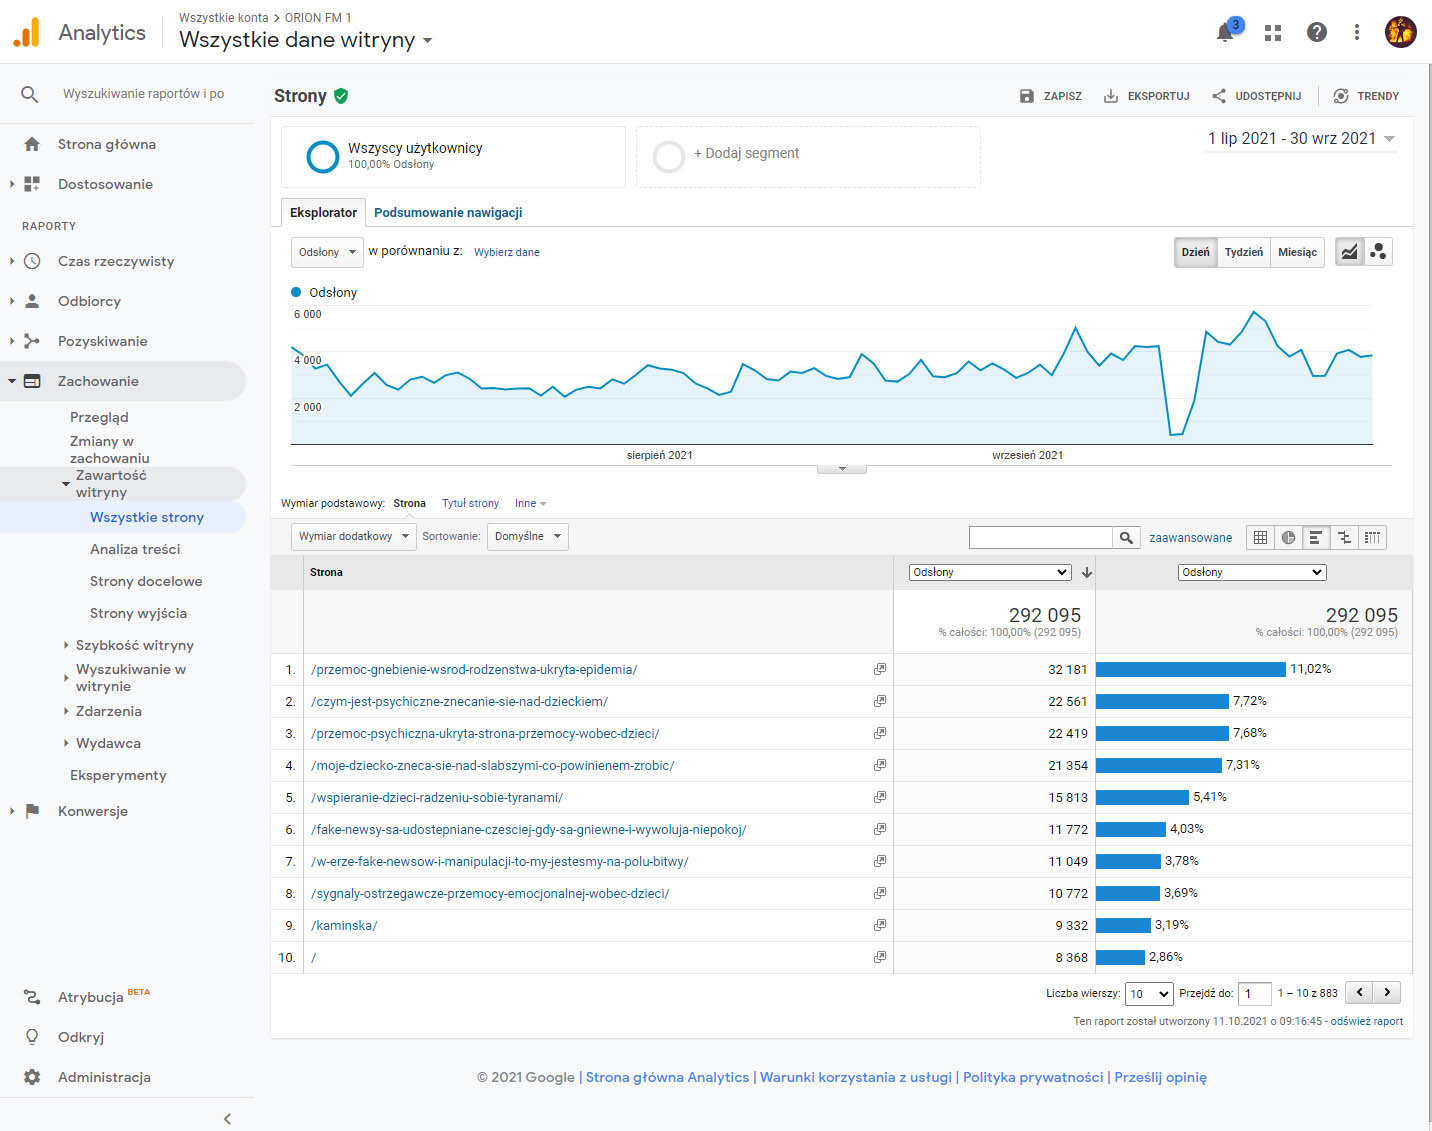Image resolution: width=1432 pixels, height=1131 pixels.
Task: Click the zaawansowane filter link
Action: 1190,538
